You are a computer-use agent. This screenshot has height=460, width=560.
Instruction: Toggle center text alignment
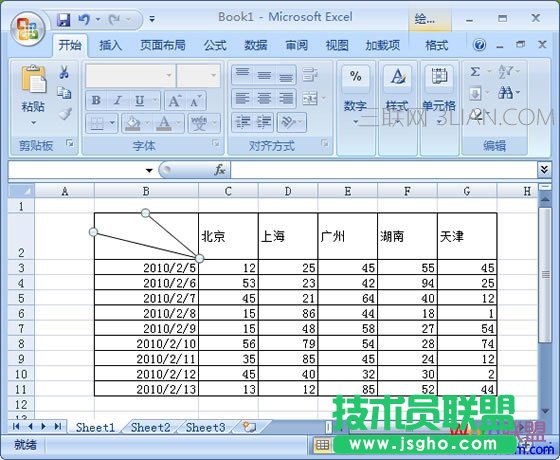point(264,98)
